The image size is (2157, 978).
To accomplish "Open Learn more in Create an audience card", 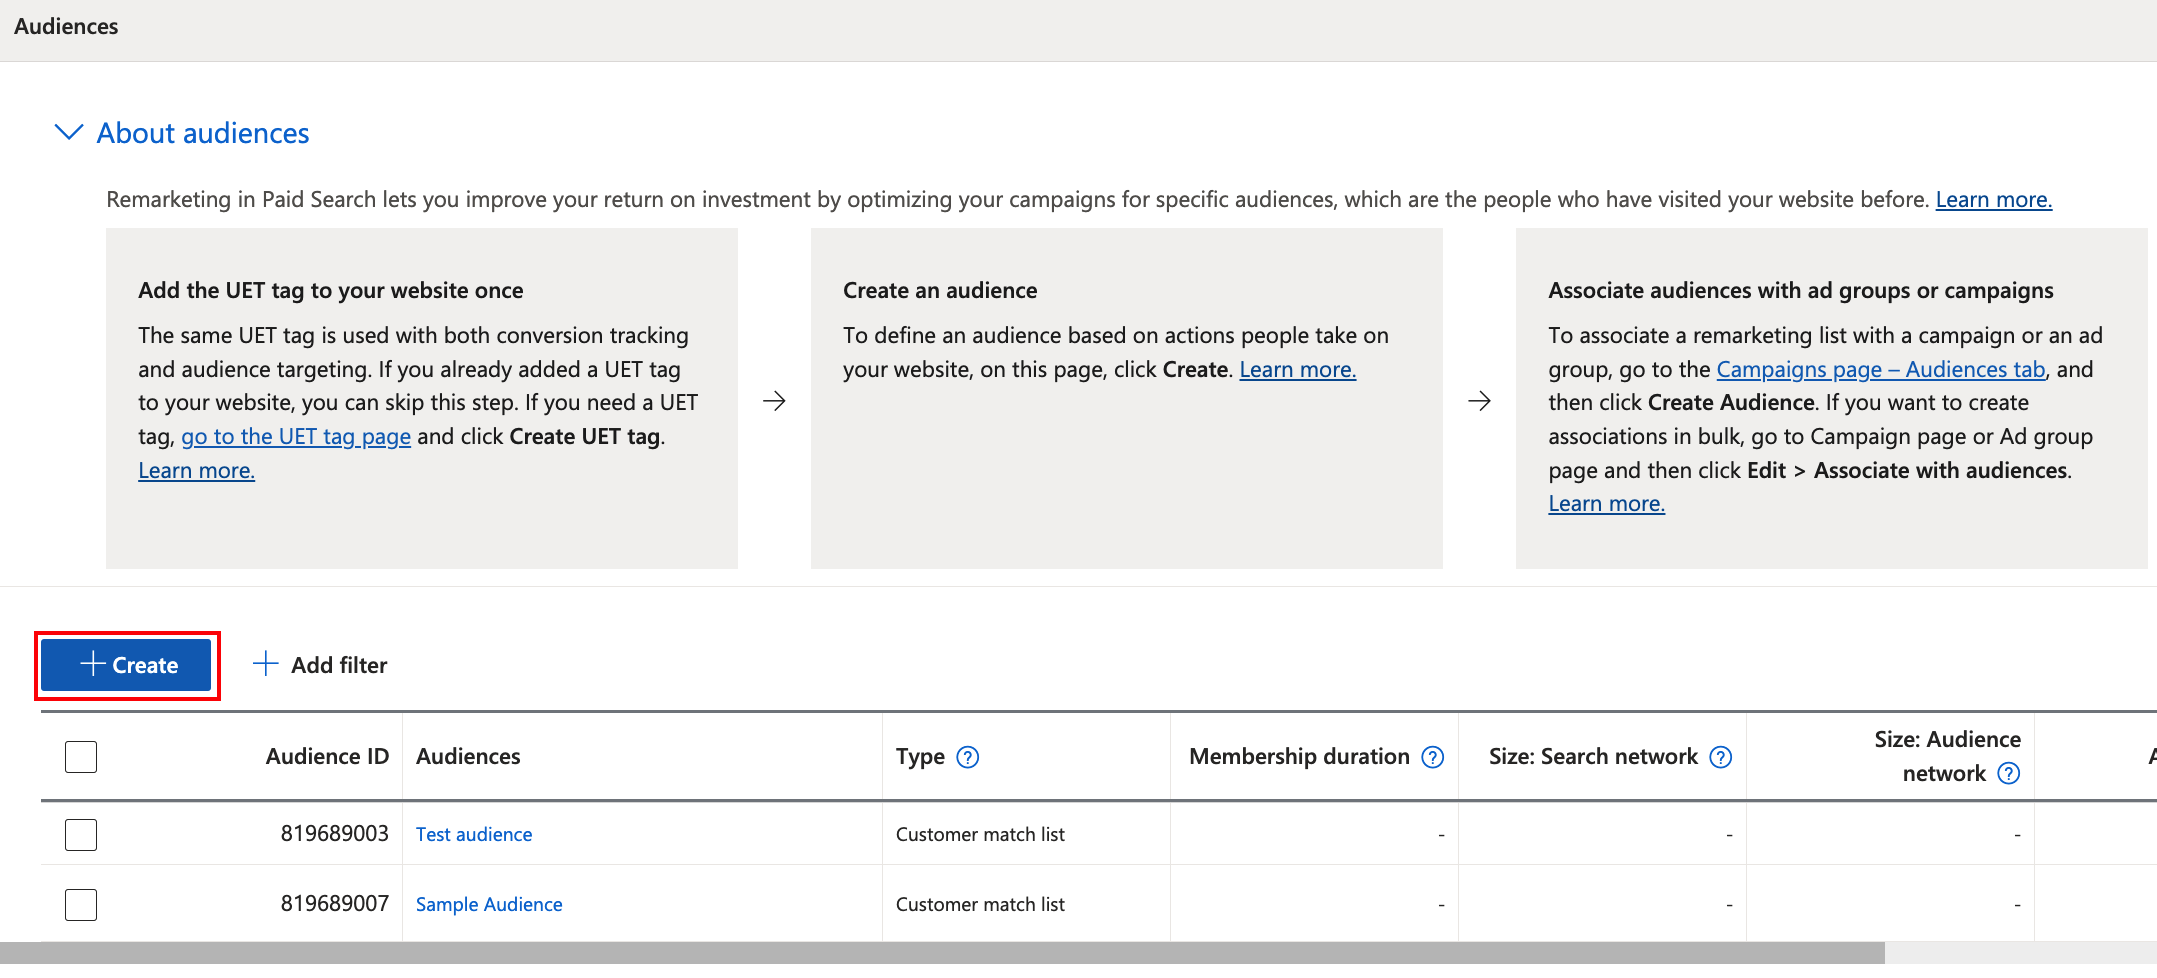I will click(1298, 370).
